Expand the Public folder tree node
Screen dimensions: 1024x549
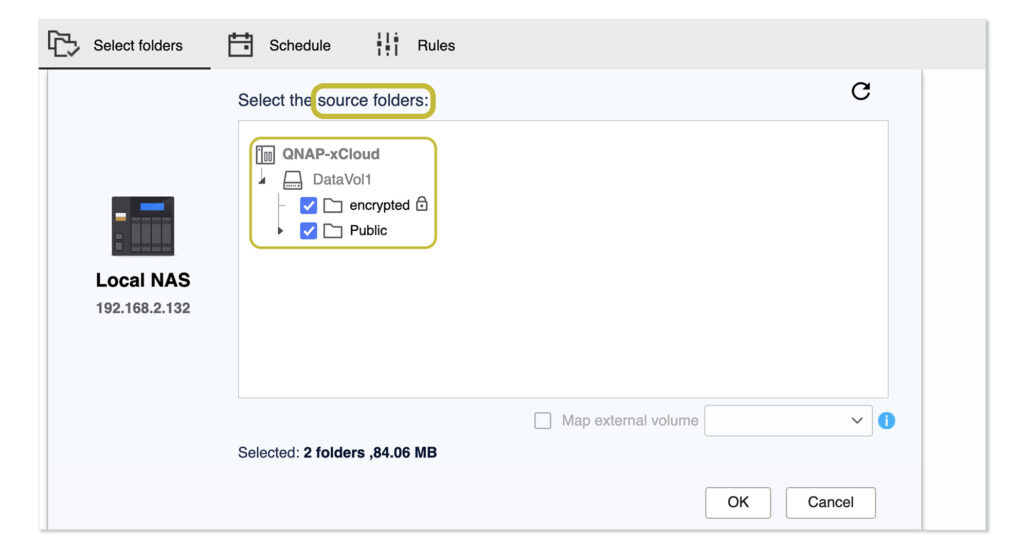tap(280, 231)
